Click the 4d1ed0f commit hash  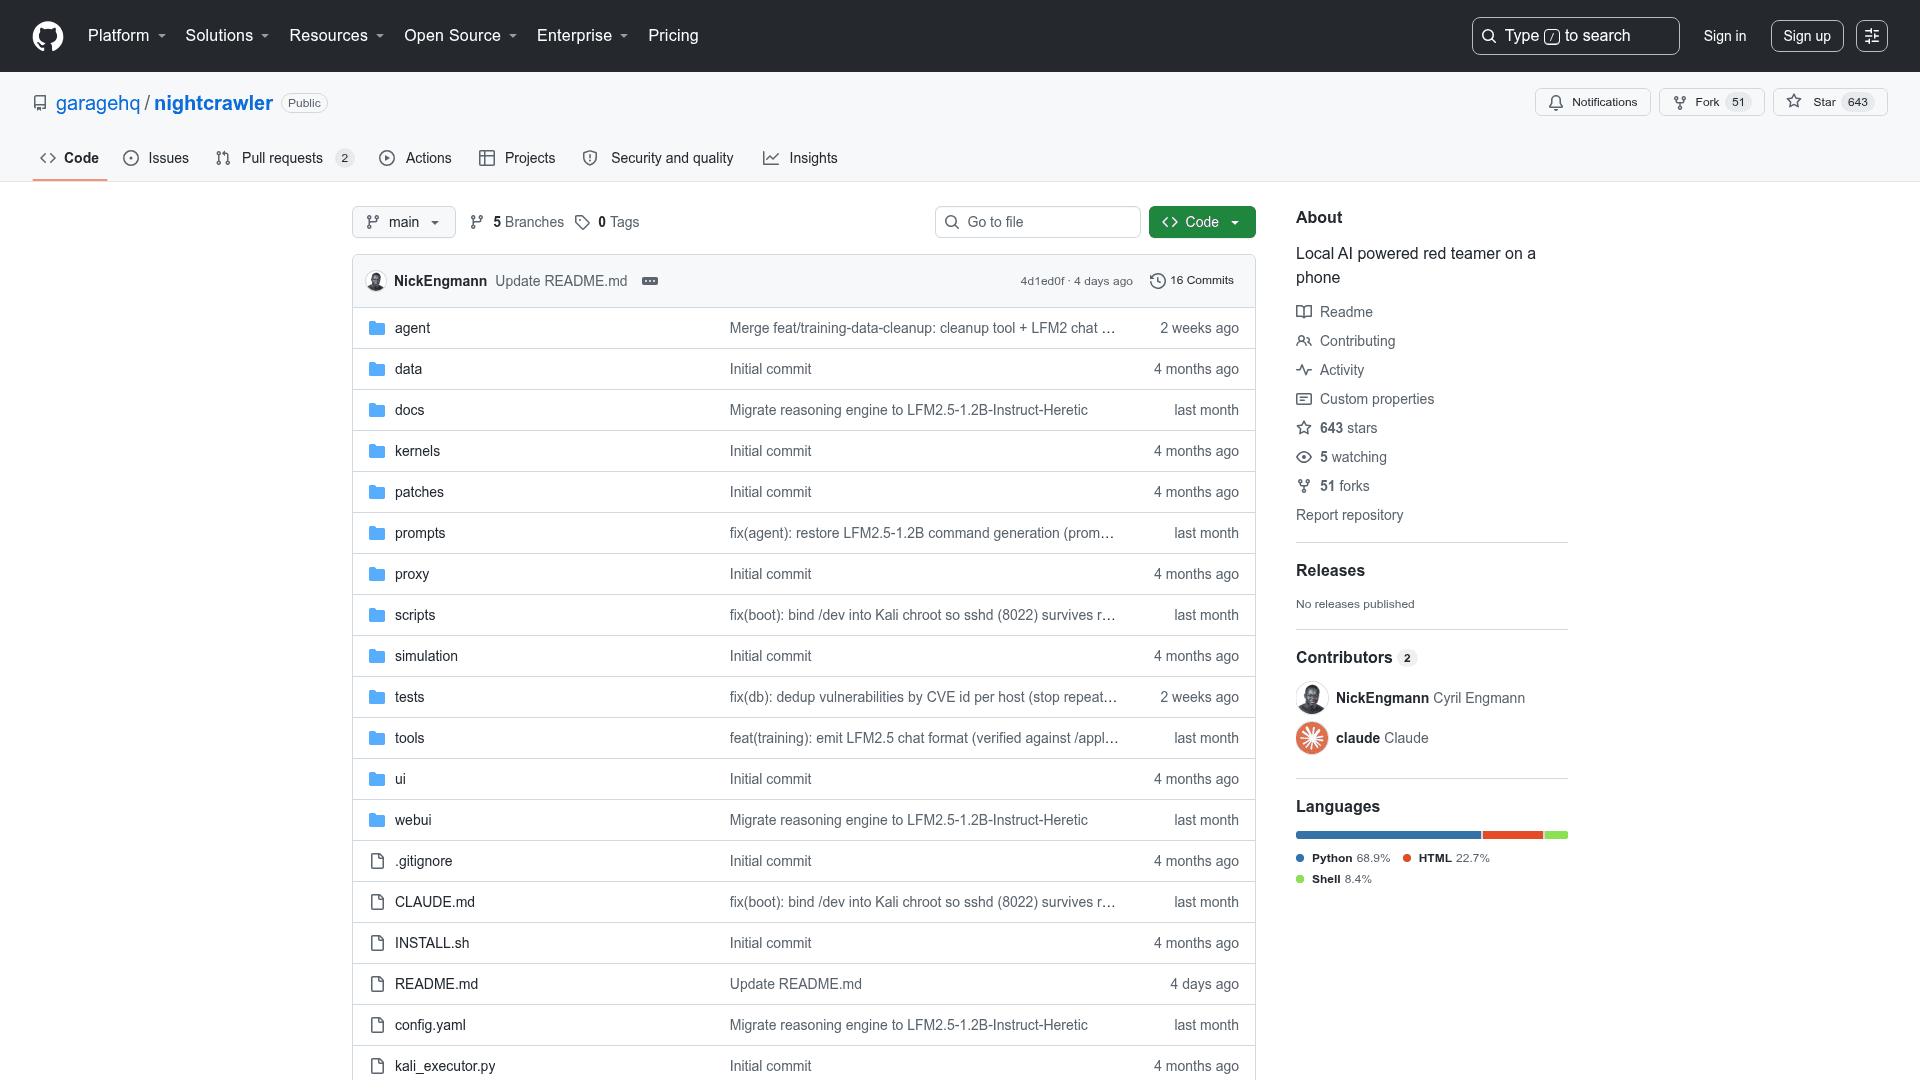click(1042, 281)
